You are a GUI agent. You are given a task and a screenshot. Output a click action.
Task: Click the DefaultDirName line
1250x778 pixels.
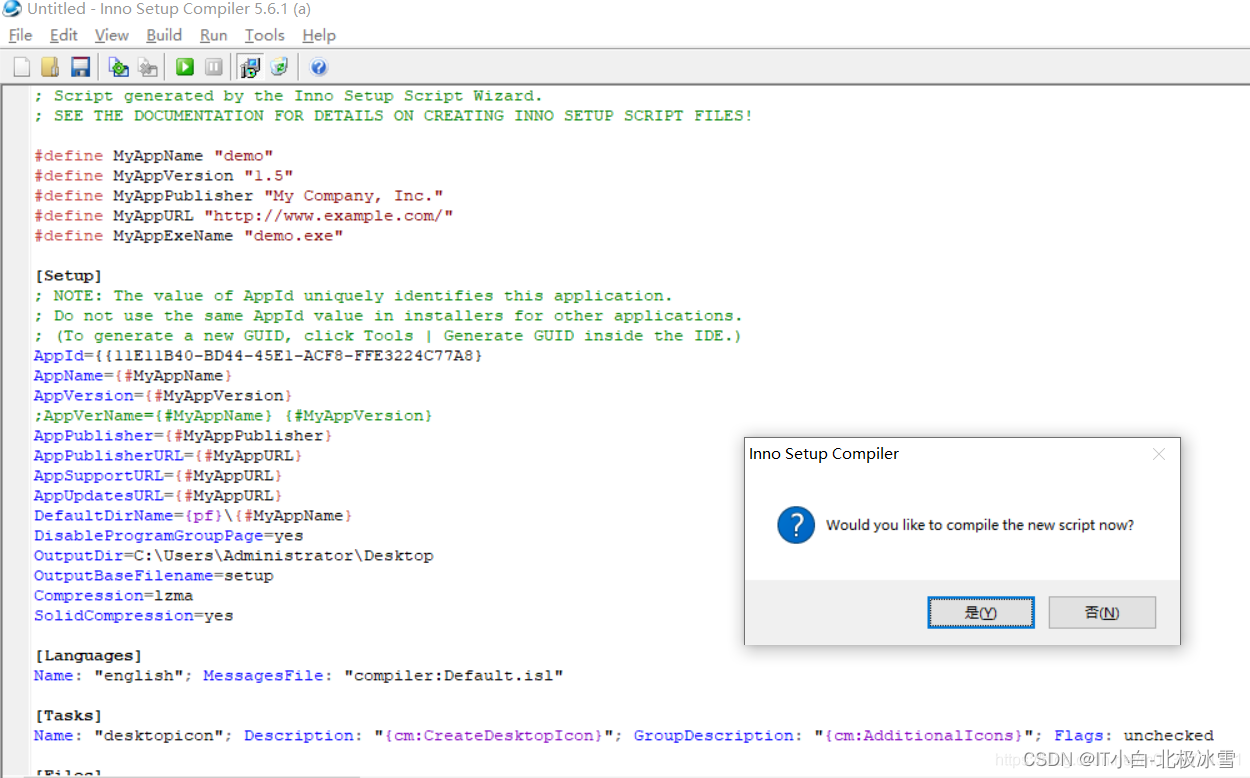tap(193, 516)
